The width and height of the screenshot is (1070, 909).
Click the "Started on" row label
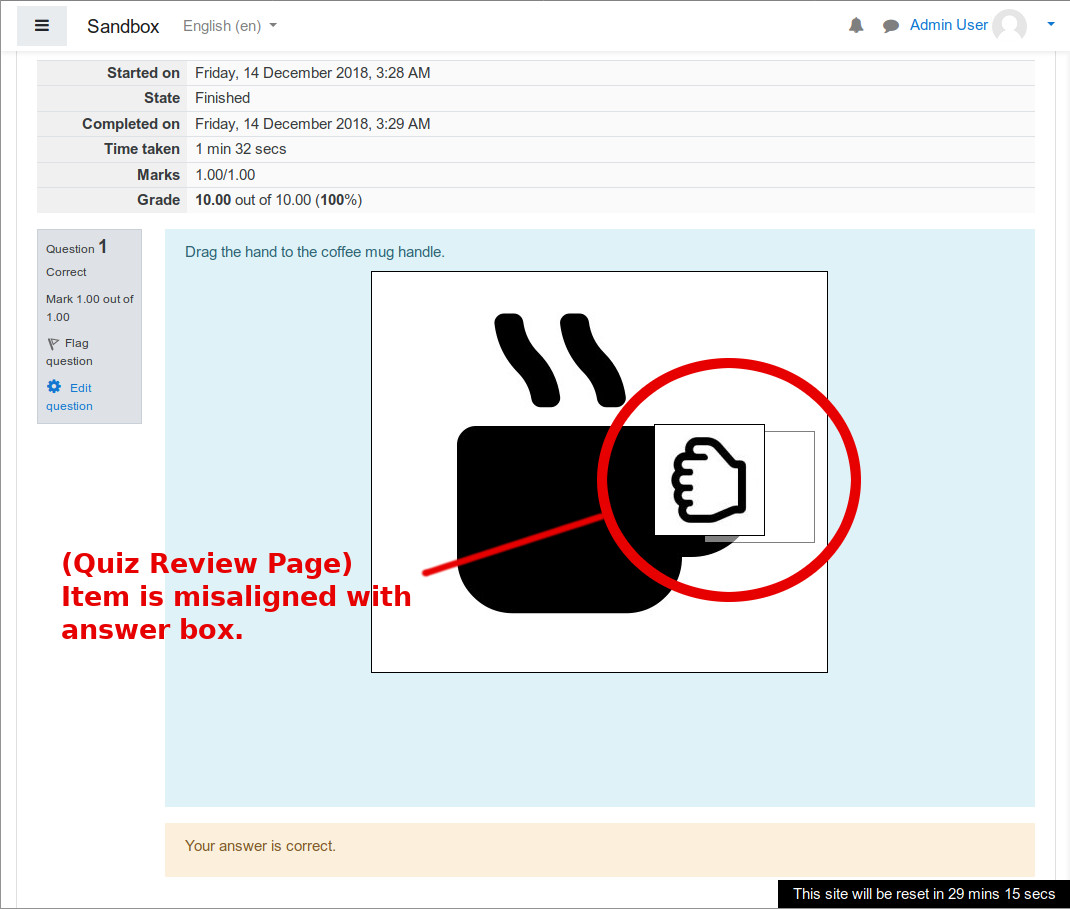[143, 73]
